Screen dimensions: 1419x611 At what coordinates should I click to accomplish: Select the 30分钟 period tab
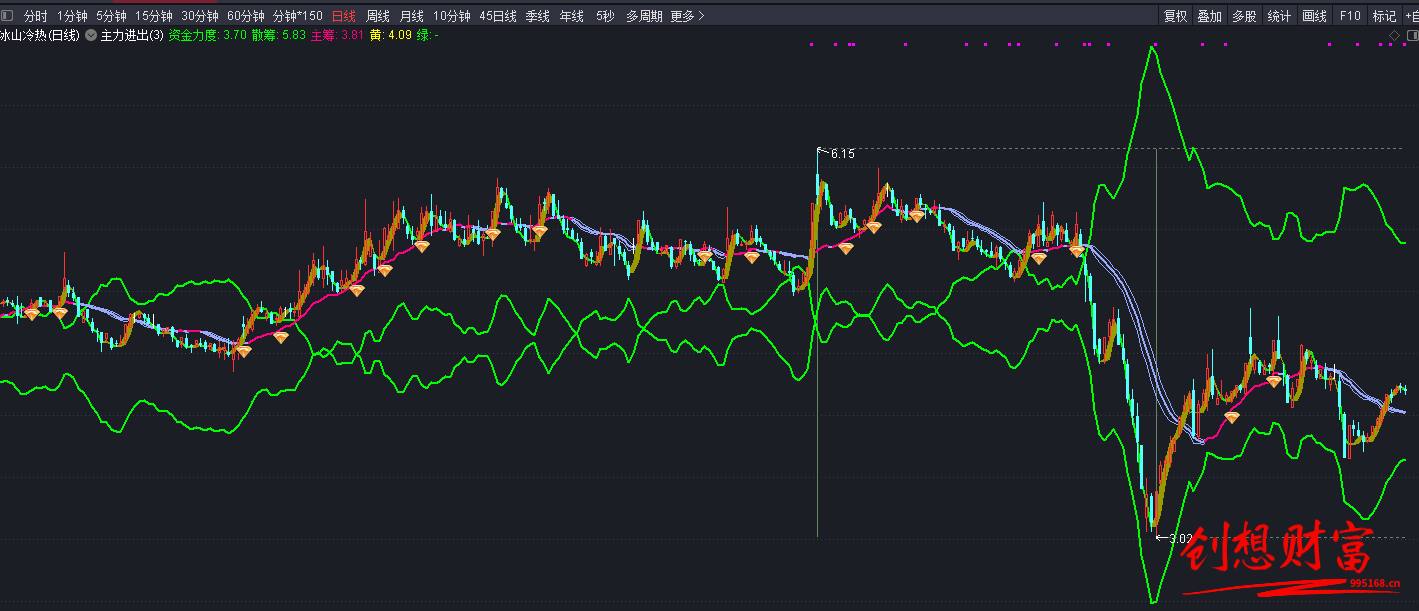pyautogui.click(x=200, y=16)
